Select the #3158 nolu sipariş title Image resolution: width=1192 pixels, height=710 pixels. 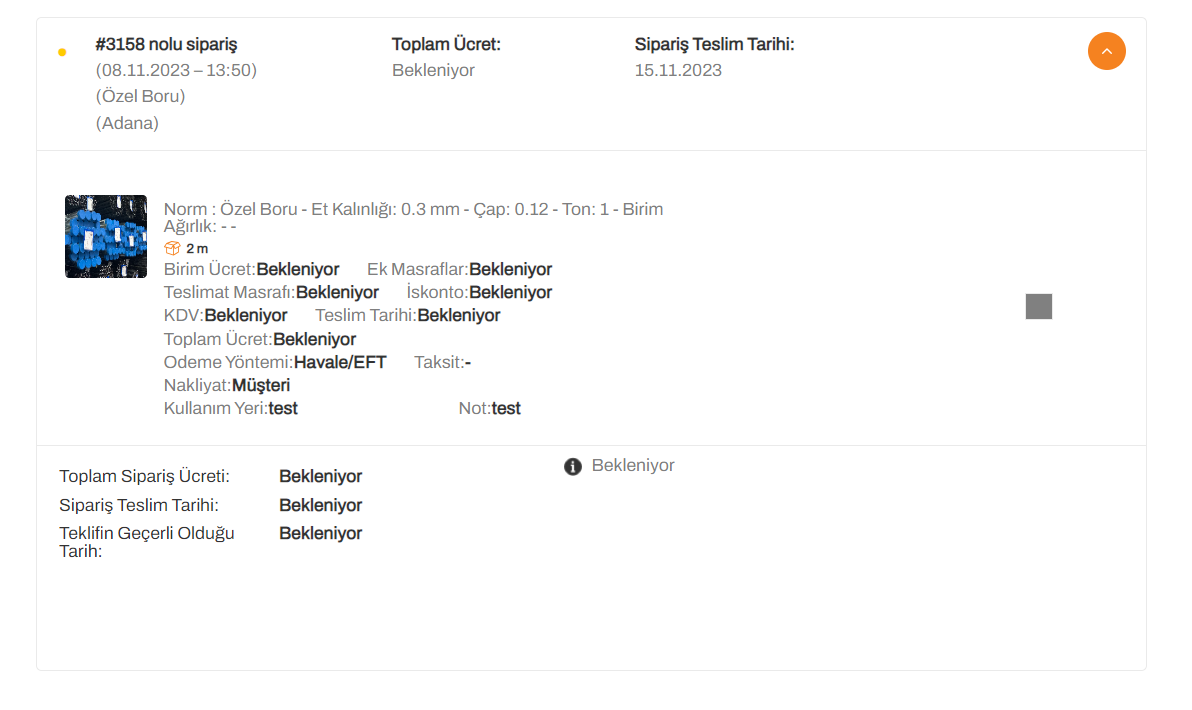(x=166, y=44)
